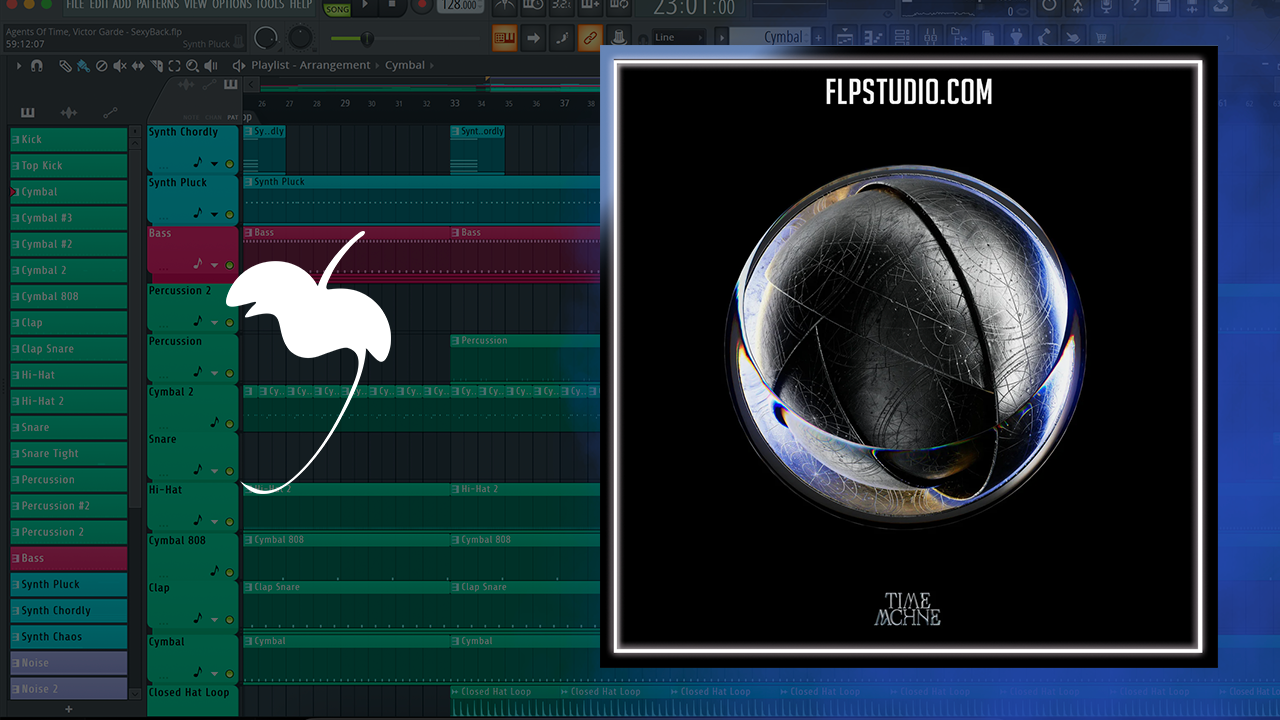
Task: Click the magnet snap icon in playlist toolbar
Action: 37,66
